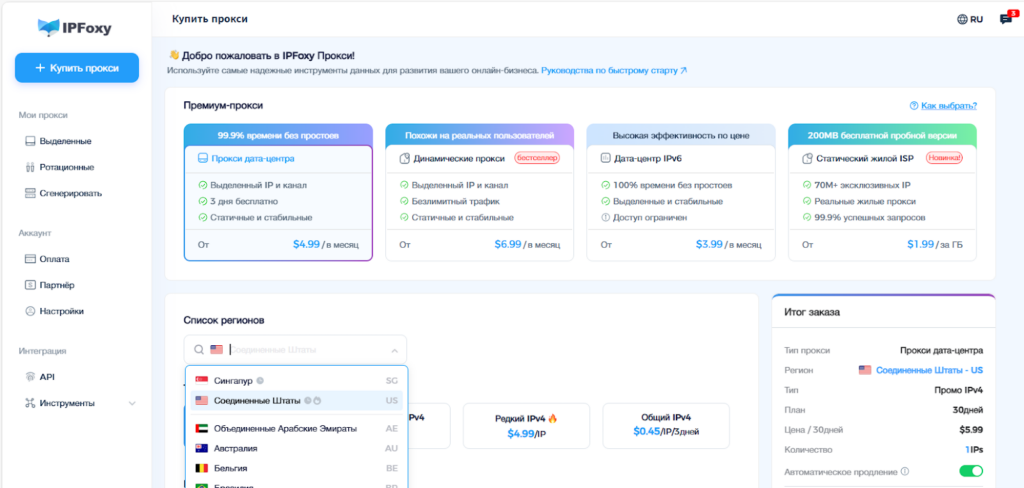Toggle the Автоматическое продление switch
Screen dimensions: 1024x488
coord(970,471)
